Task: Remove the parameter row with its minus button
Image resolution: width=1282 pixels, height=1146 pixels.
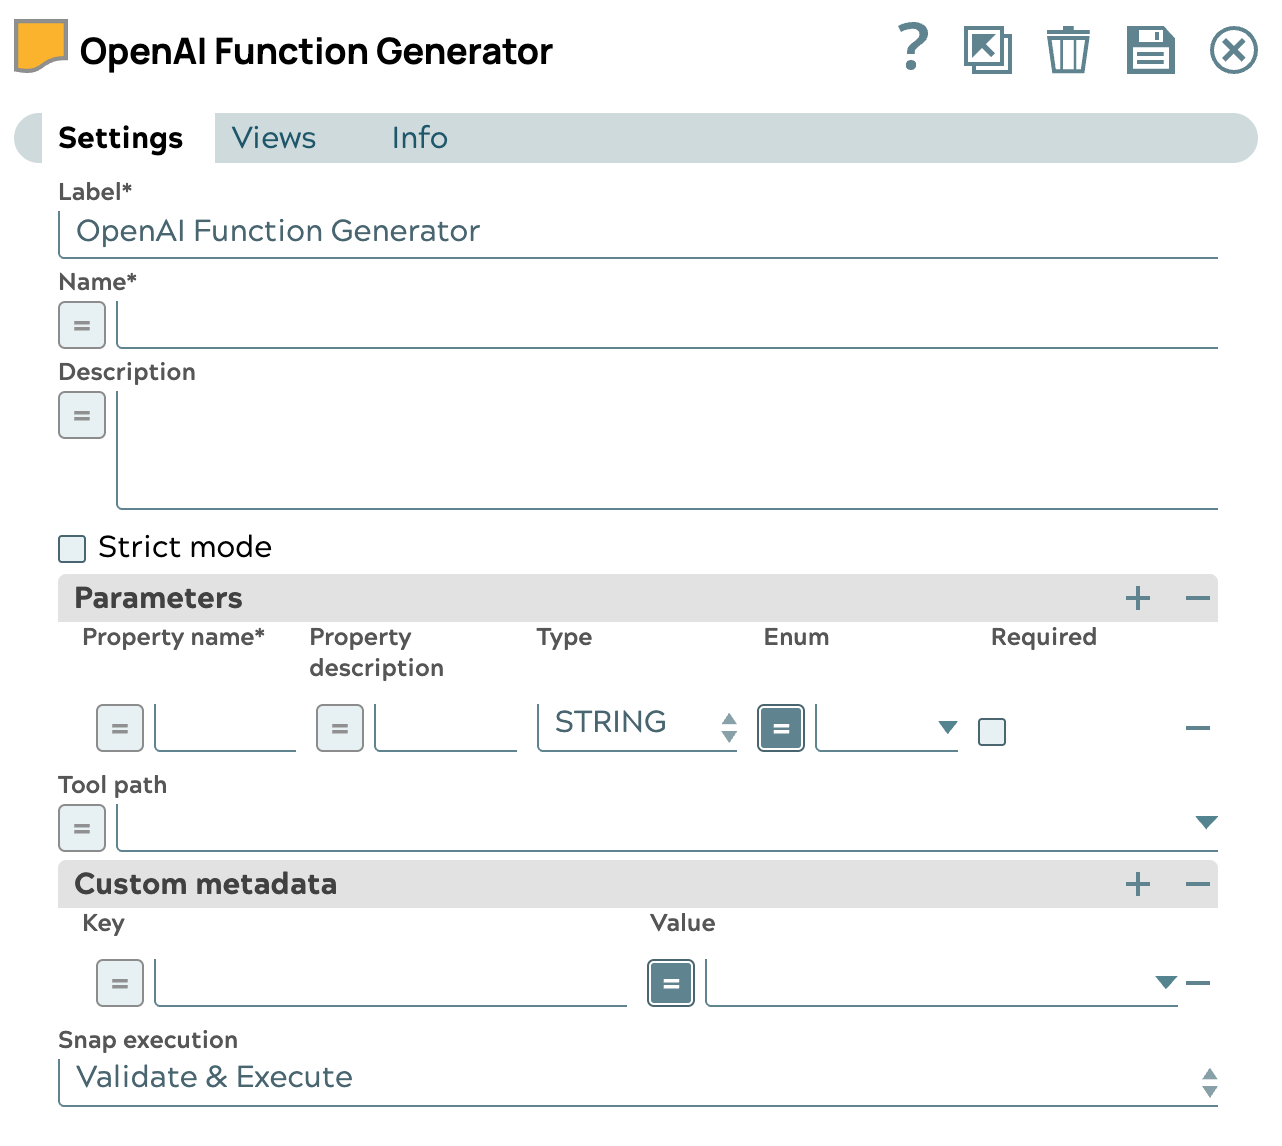Action: click(1197, 728)
